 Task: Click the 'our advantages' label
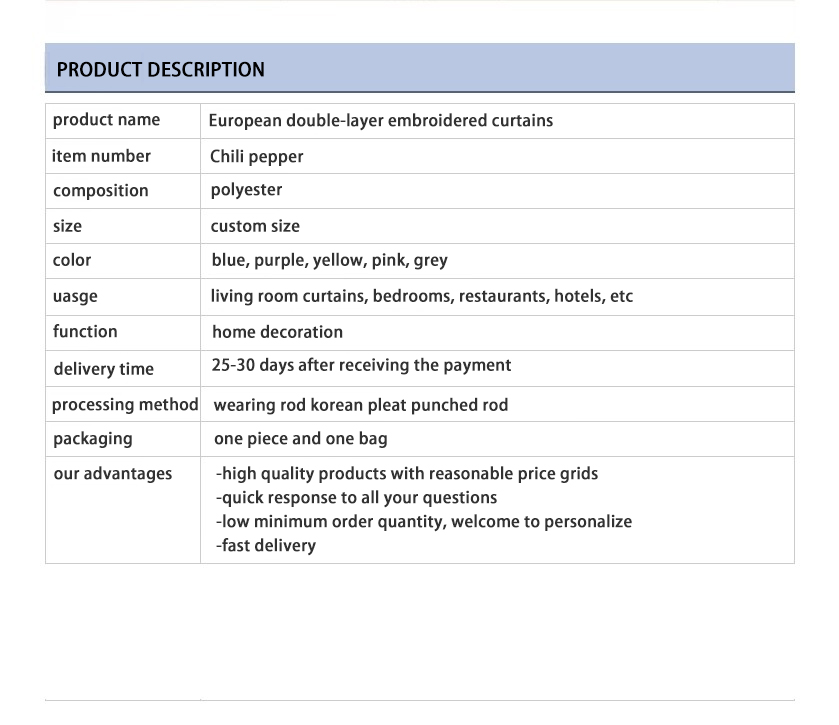tap(112, 474)
